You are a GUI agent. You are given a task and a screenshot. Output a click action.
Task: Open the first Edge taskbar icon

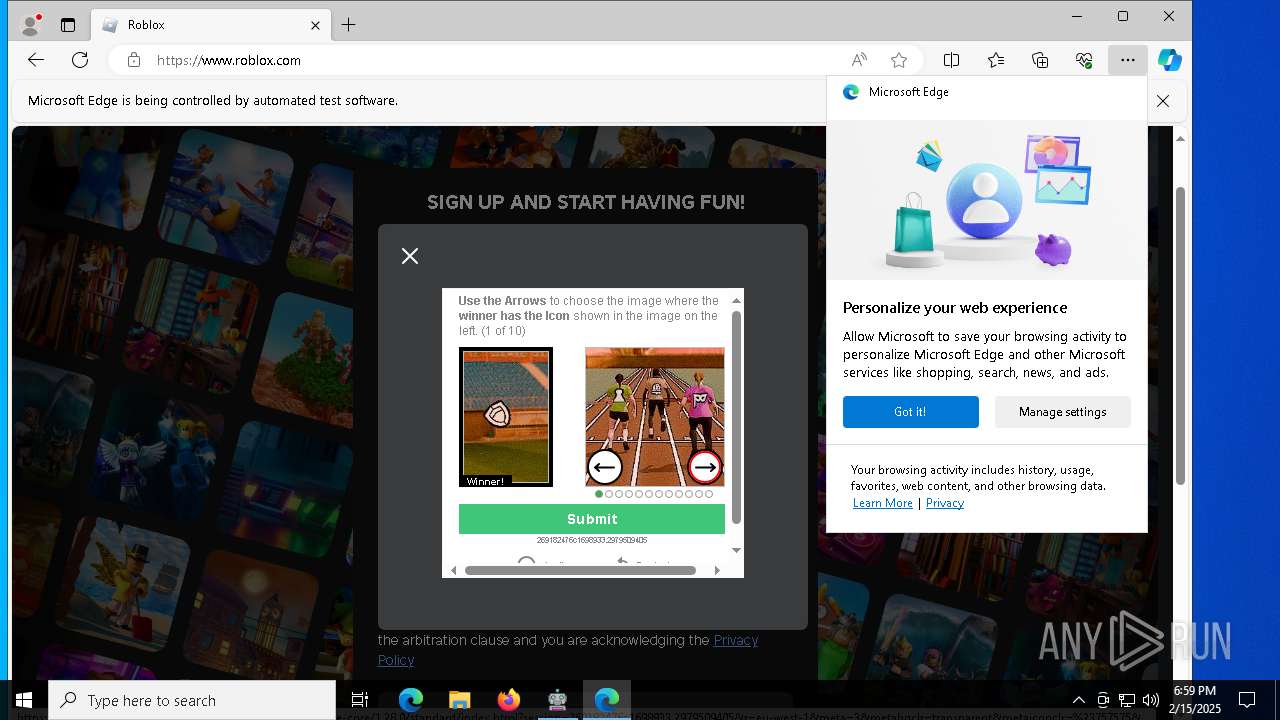click(x=411, y=700)
